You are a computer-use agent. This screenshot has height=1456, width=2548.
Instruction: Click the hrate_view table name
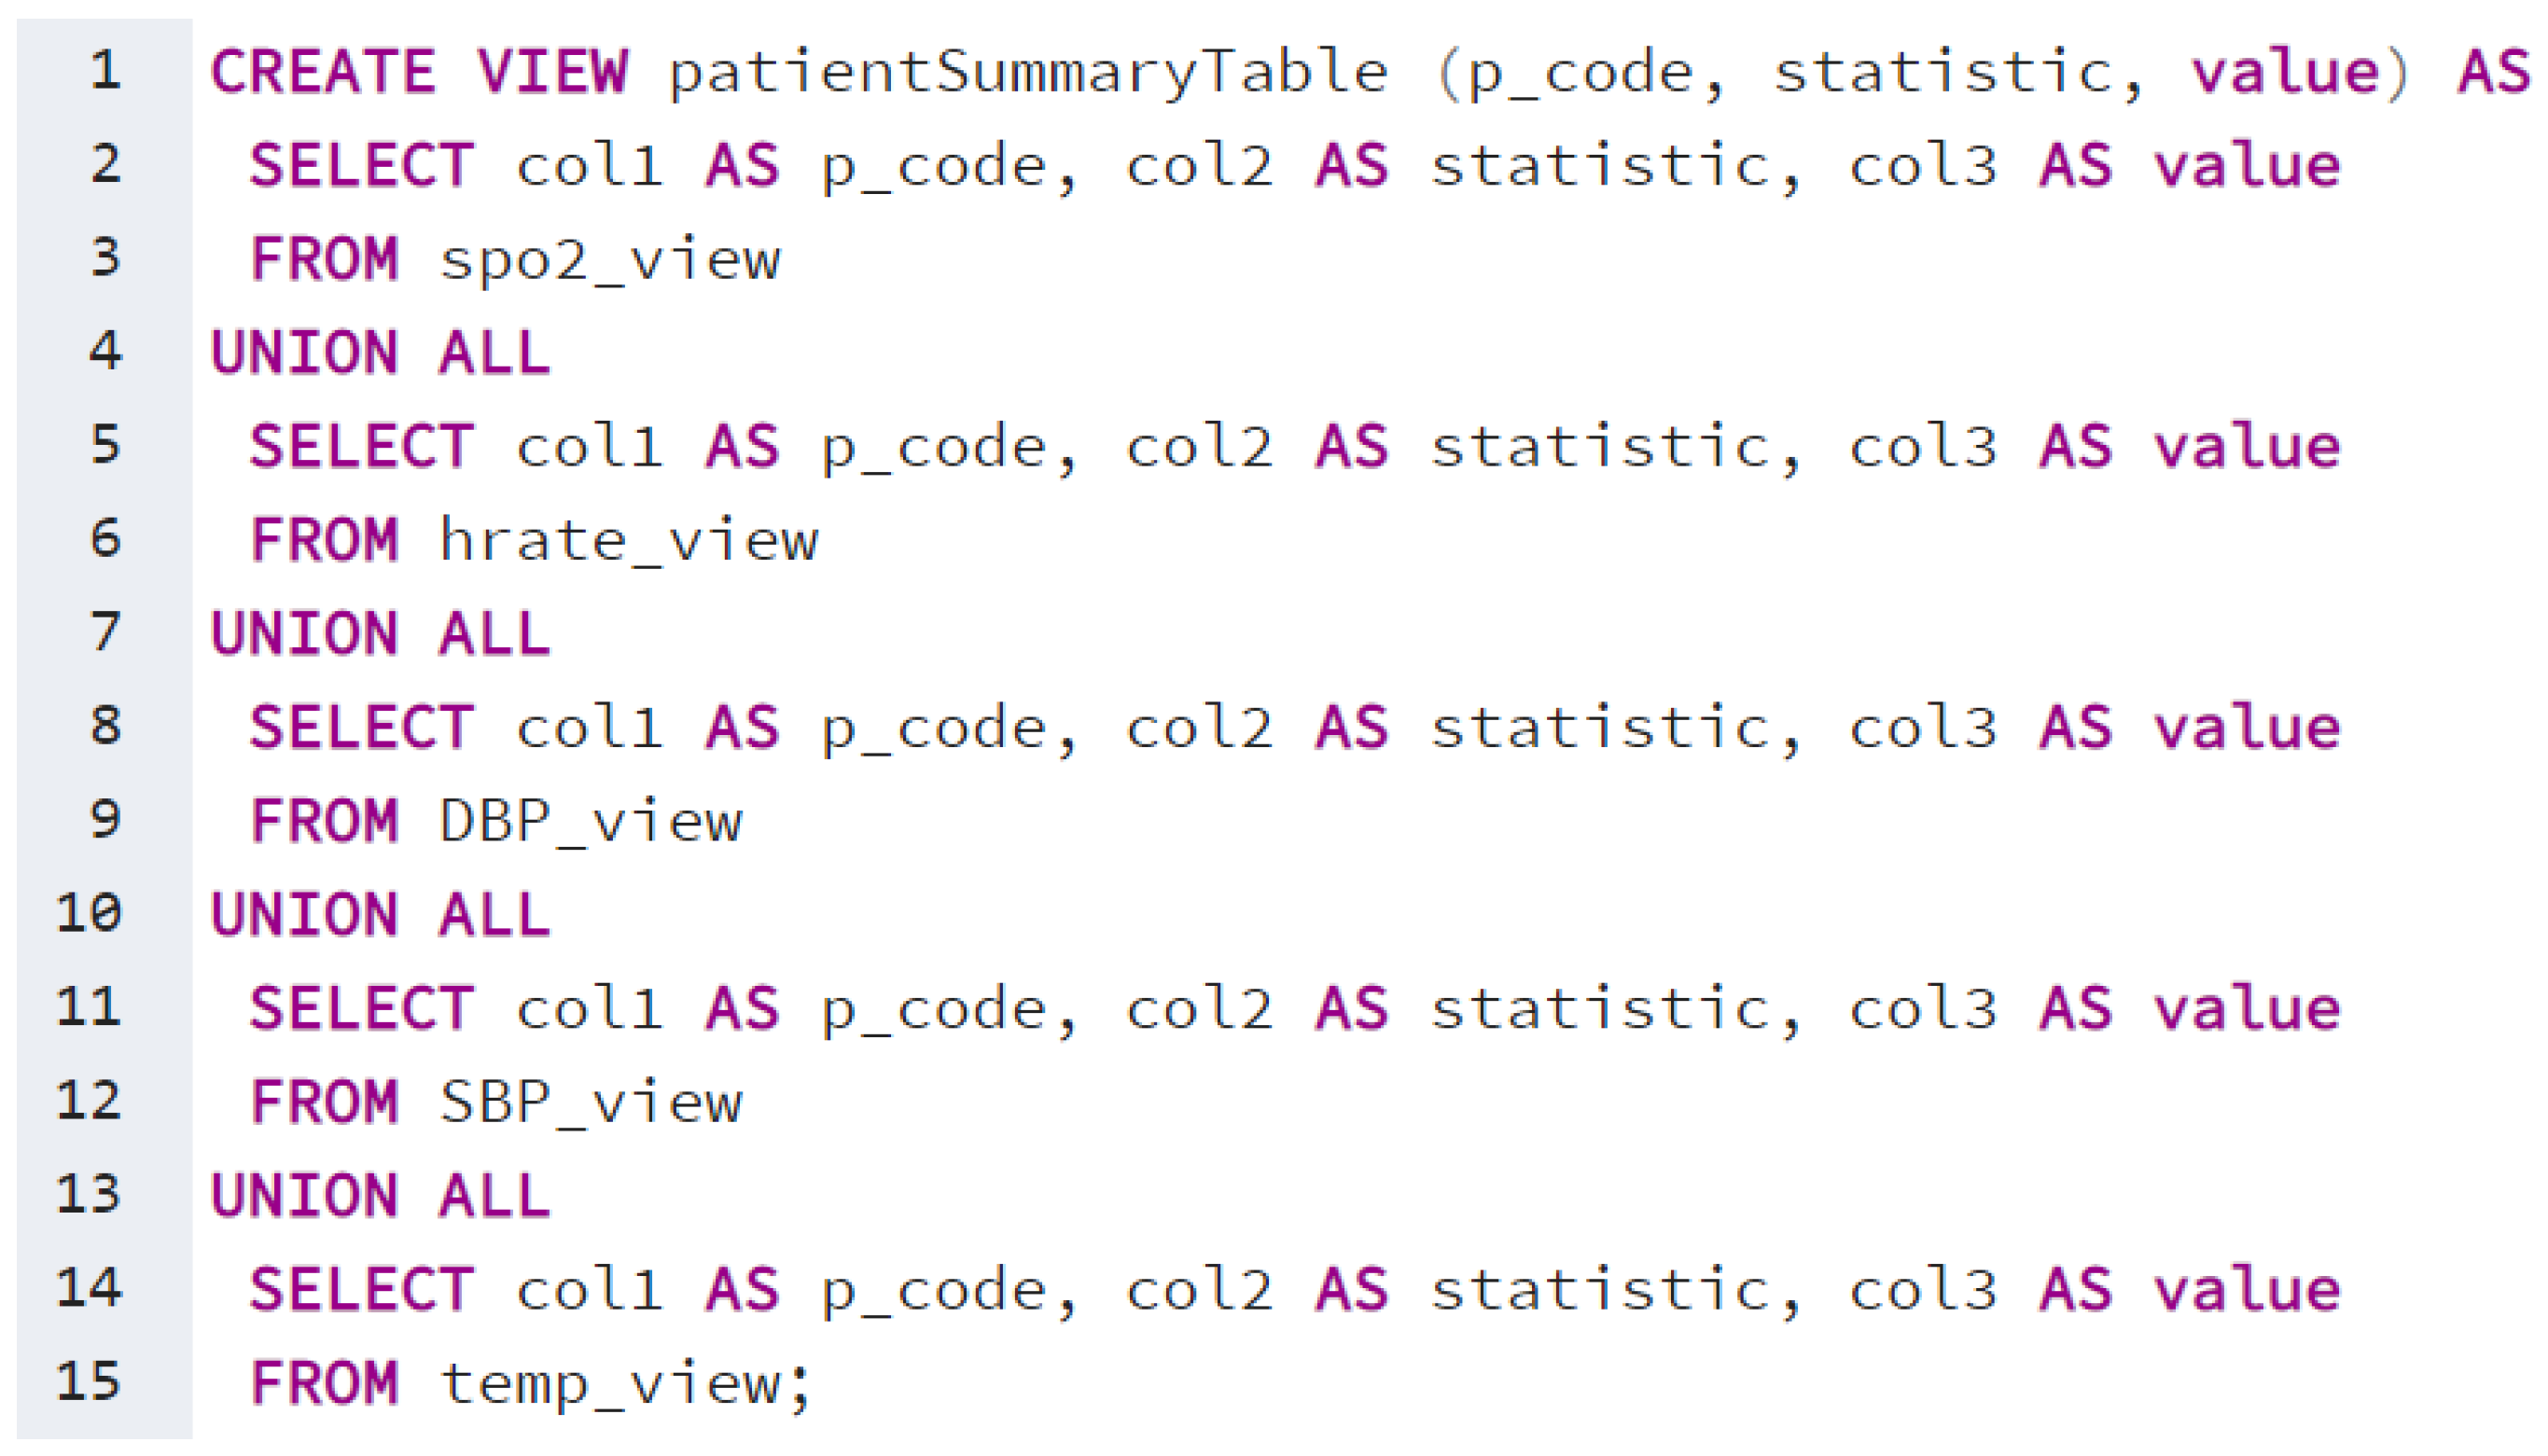pos(629,541)
